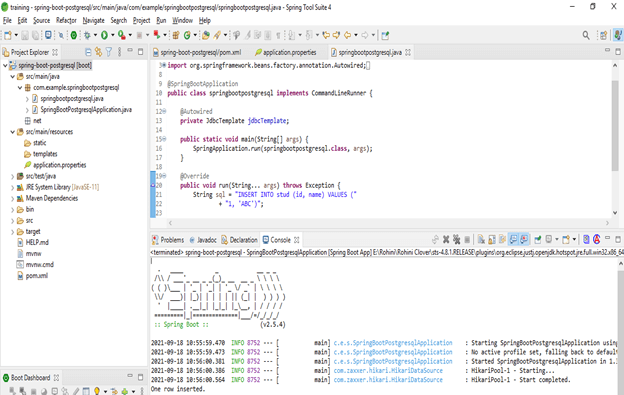Open Project Explorer view menu dots
This screenshot has width=624, height=395.
[x=119, y=52]
